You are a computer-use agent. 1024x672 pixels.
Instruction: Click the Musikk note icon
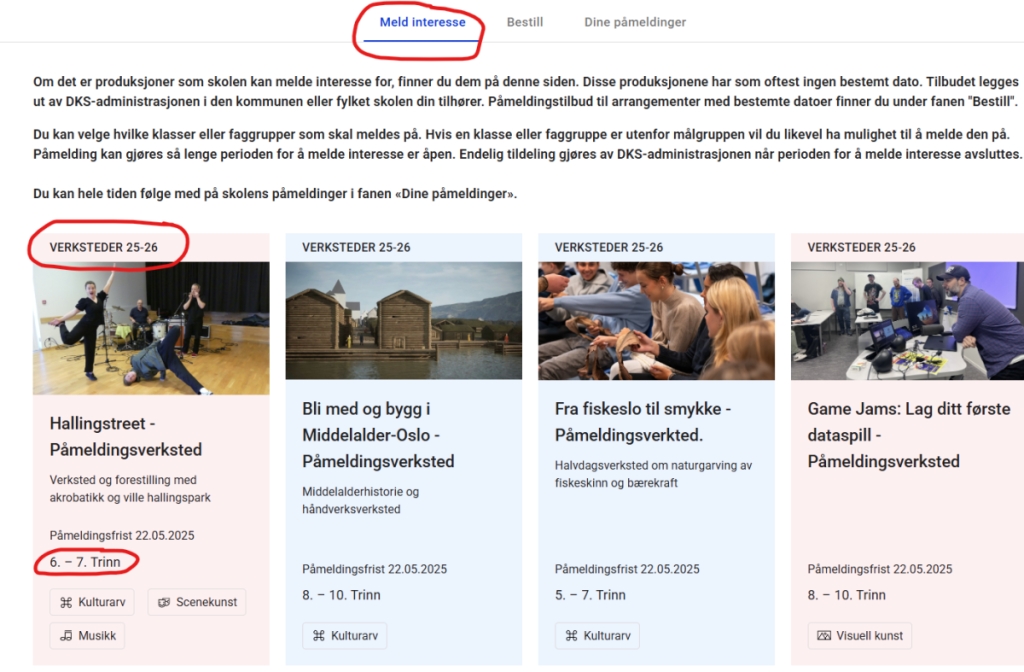pos(66,635)
